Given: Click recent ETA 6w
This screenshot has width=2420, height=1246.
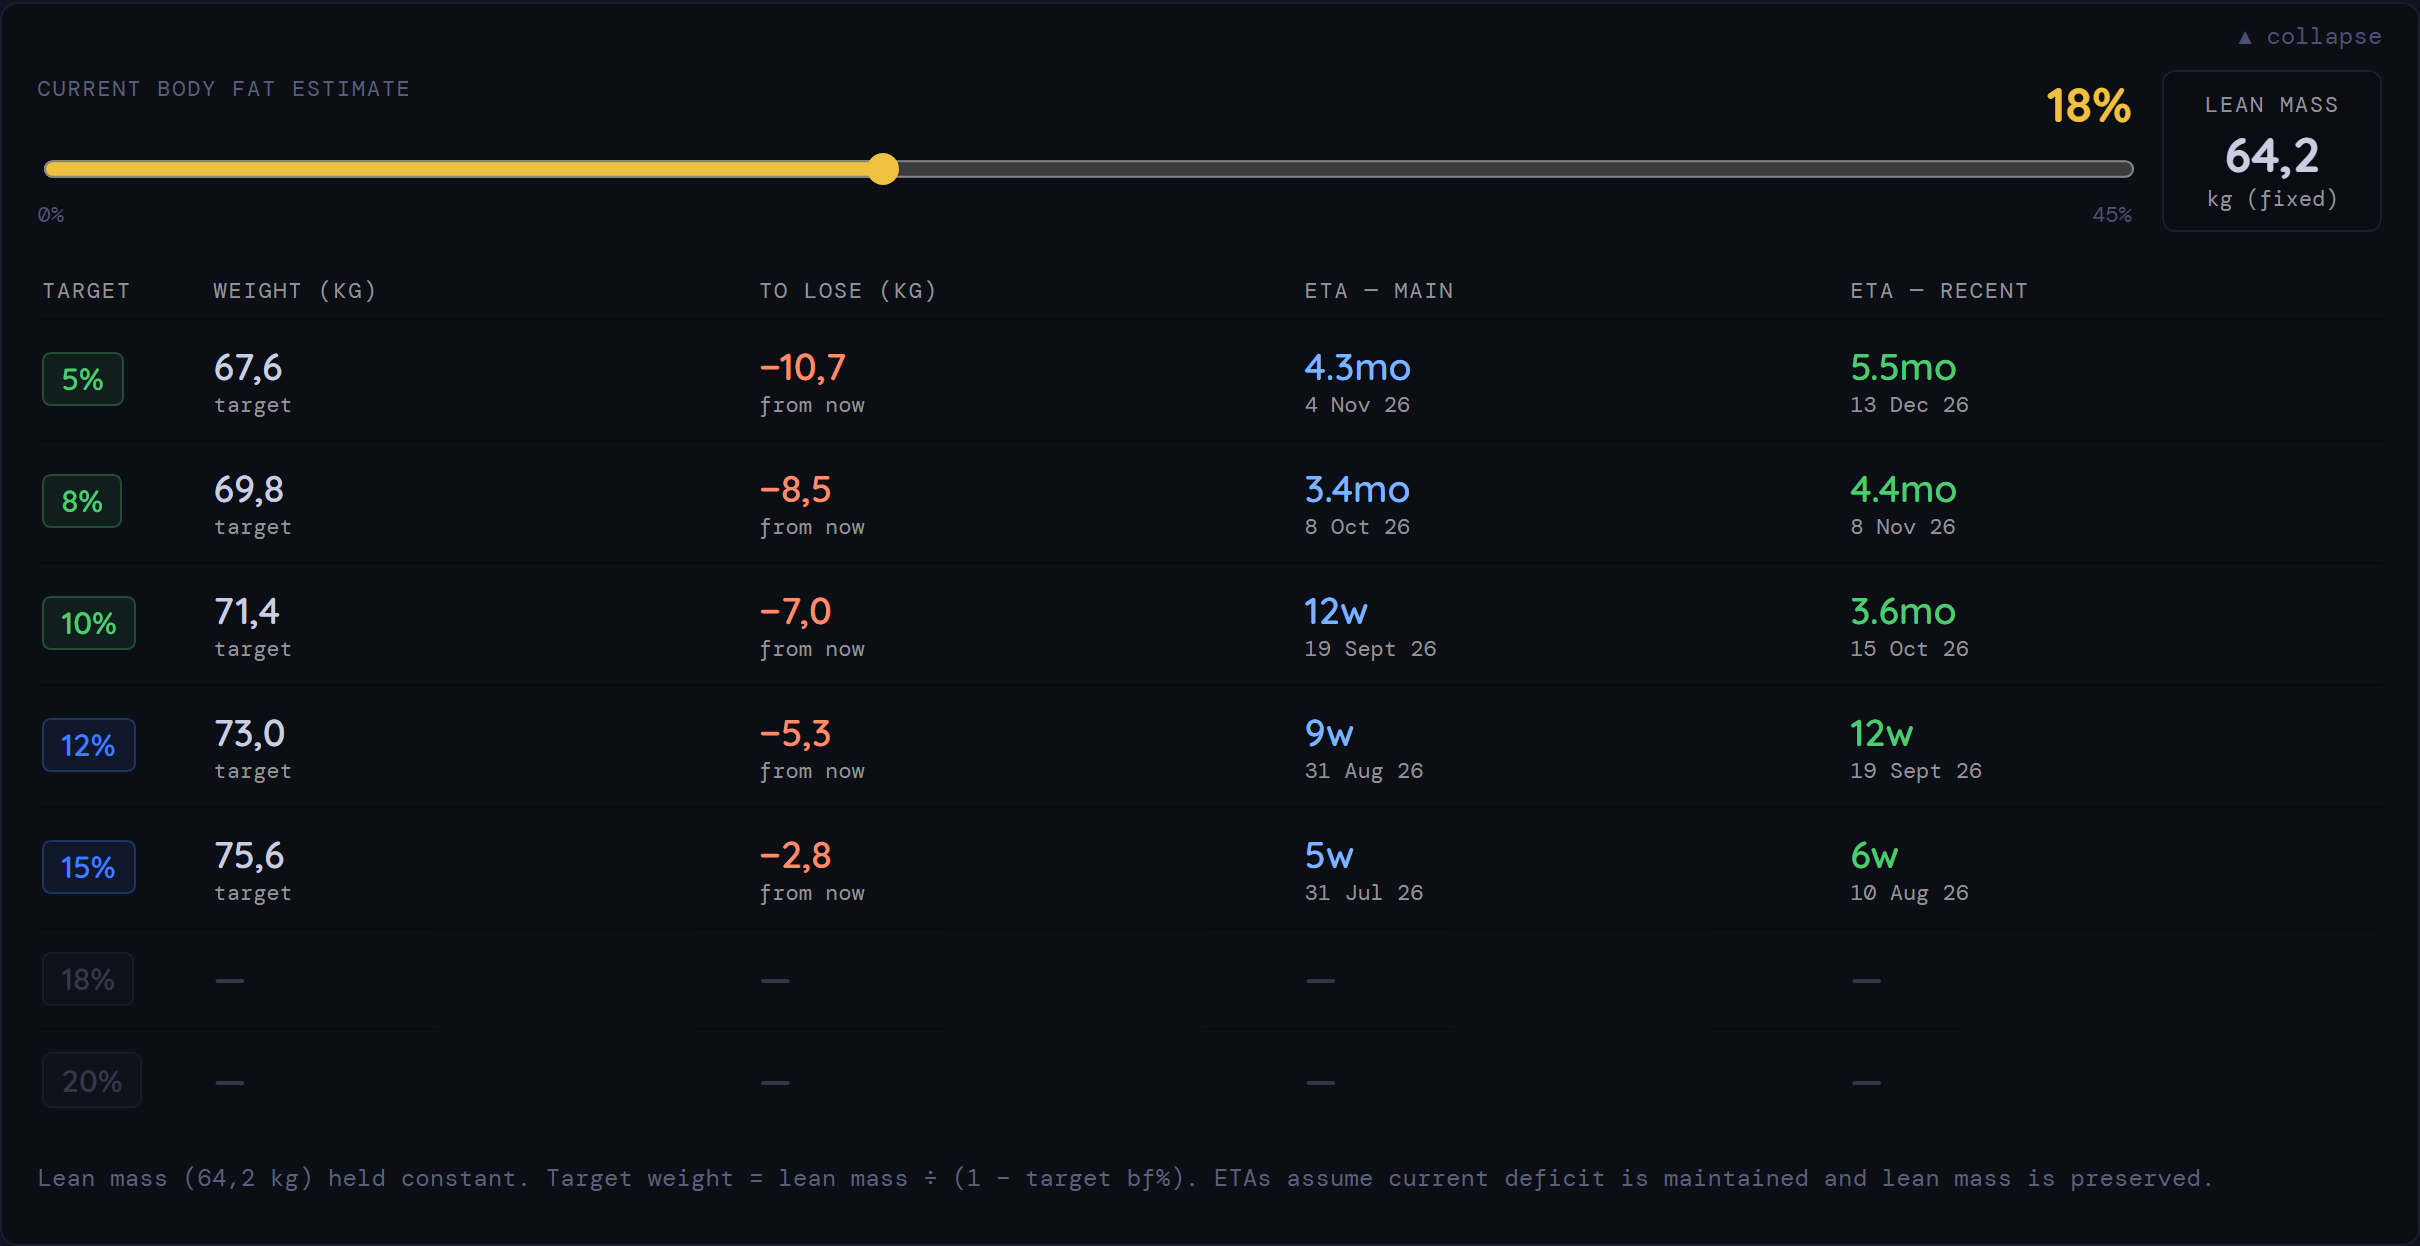Looking at the screenshot, I should tap(1874, 856).
